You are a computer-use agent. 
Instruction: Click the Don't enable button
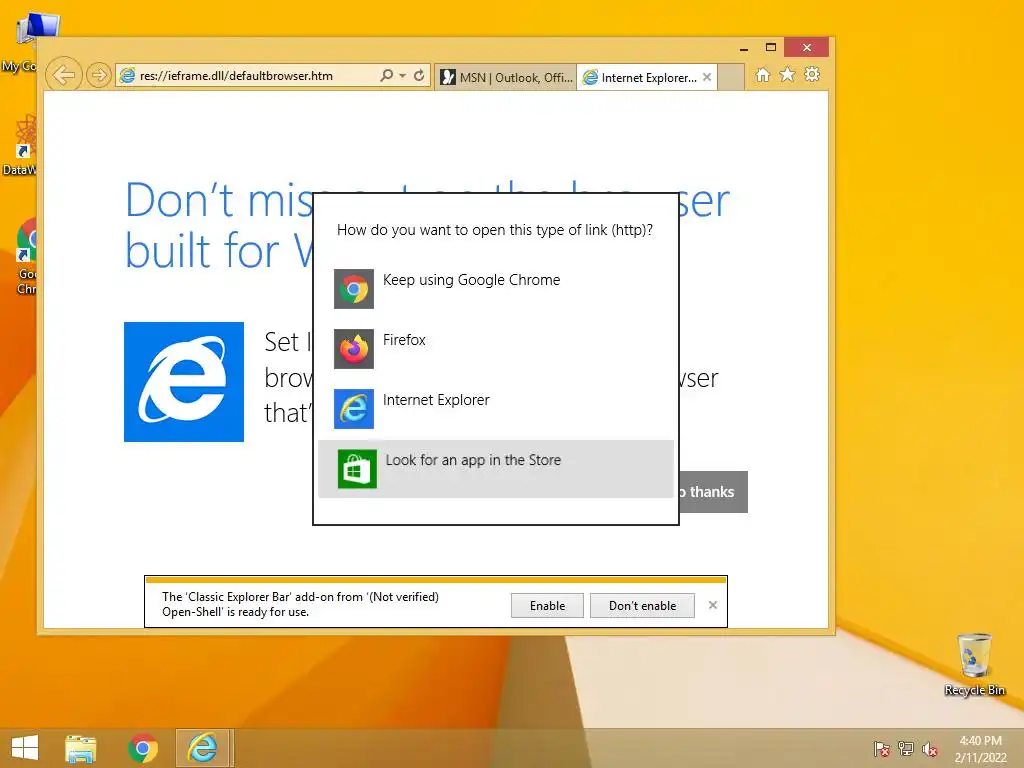[643, 605]
